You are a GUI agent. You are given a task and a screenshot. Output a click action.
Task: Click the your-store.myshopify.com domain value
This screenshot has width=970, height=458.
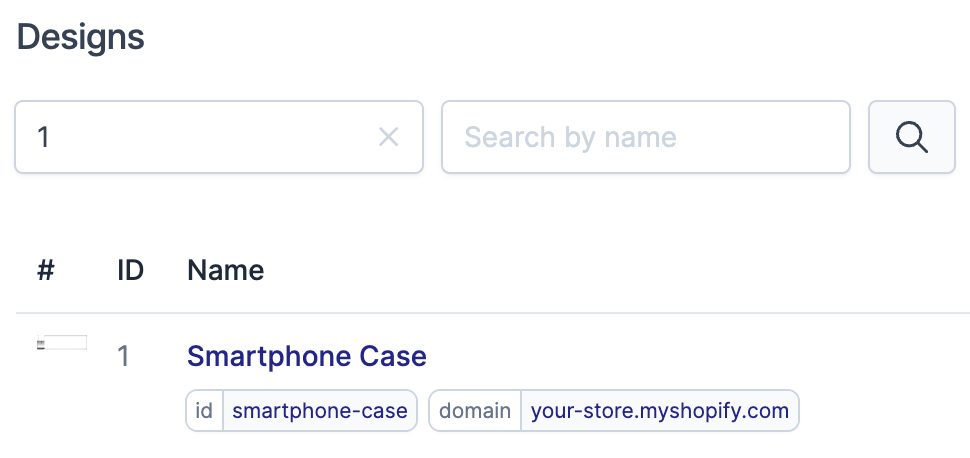[x=659, y=410]
